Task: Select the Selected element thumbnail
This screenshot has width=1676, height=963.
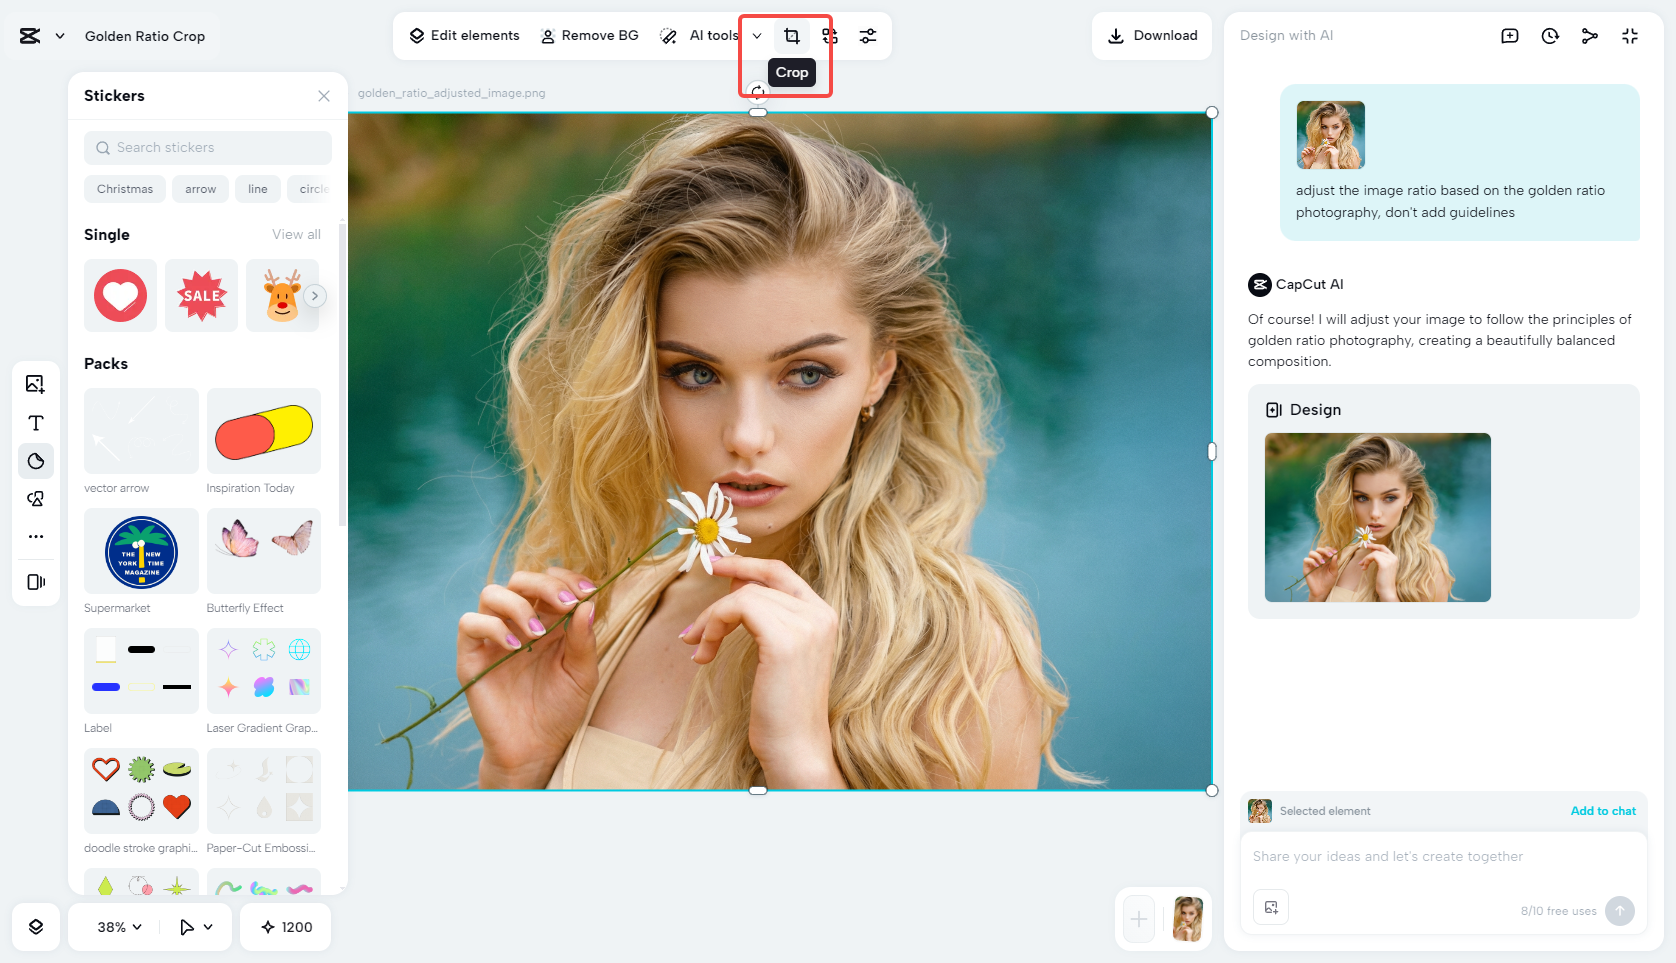Action: point(1260,811)
